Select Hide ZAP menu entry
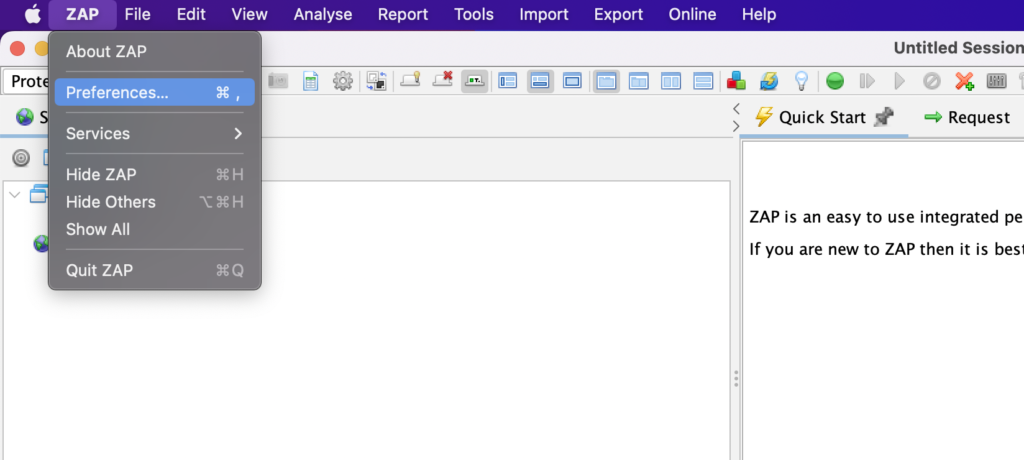The height and width of the screenshot is (460, 1024). 155,174
